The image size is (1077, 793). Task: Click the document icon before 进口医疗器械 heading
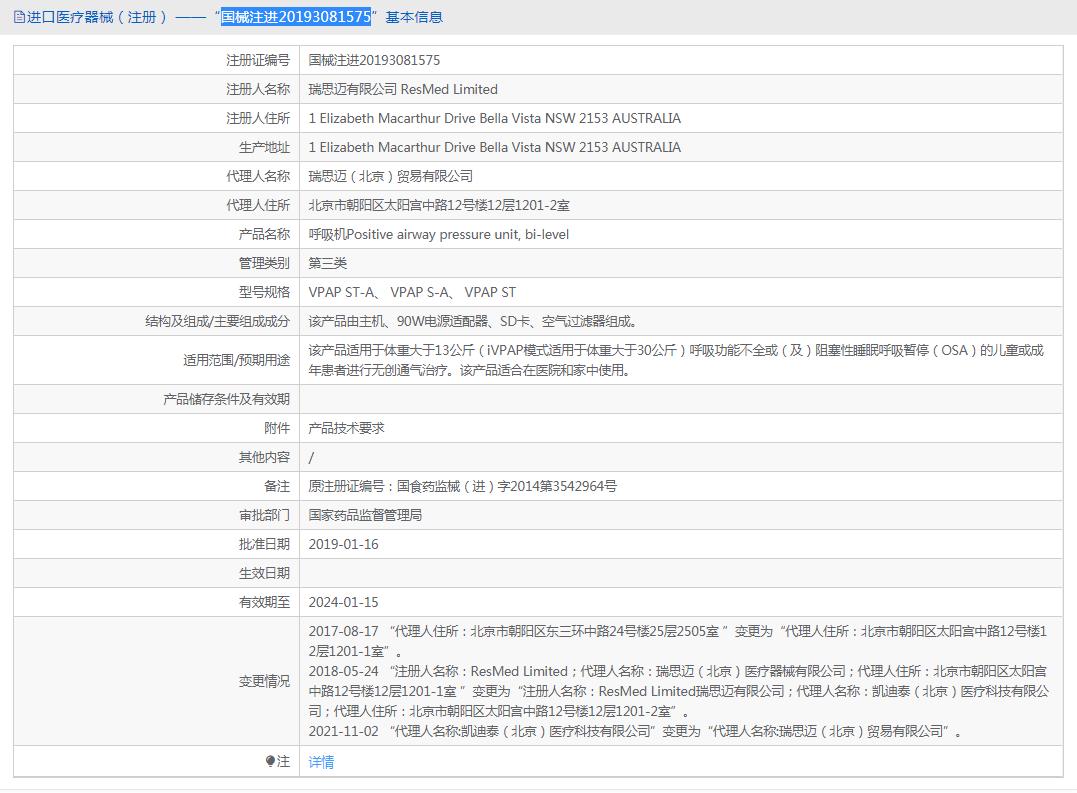pos(19,17)
